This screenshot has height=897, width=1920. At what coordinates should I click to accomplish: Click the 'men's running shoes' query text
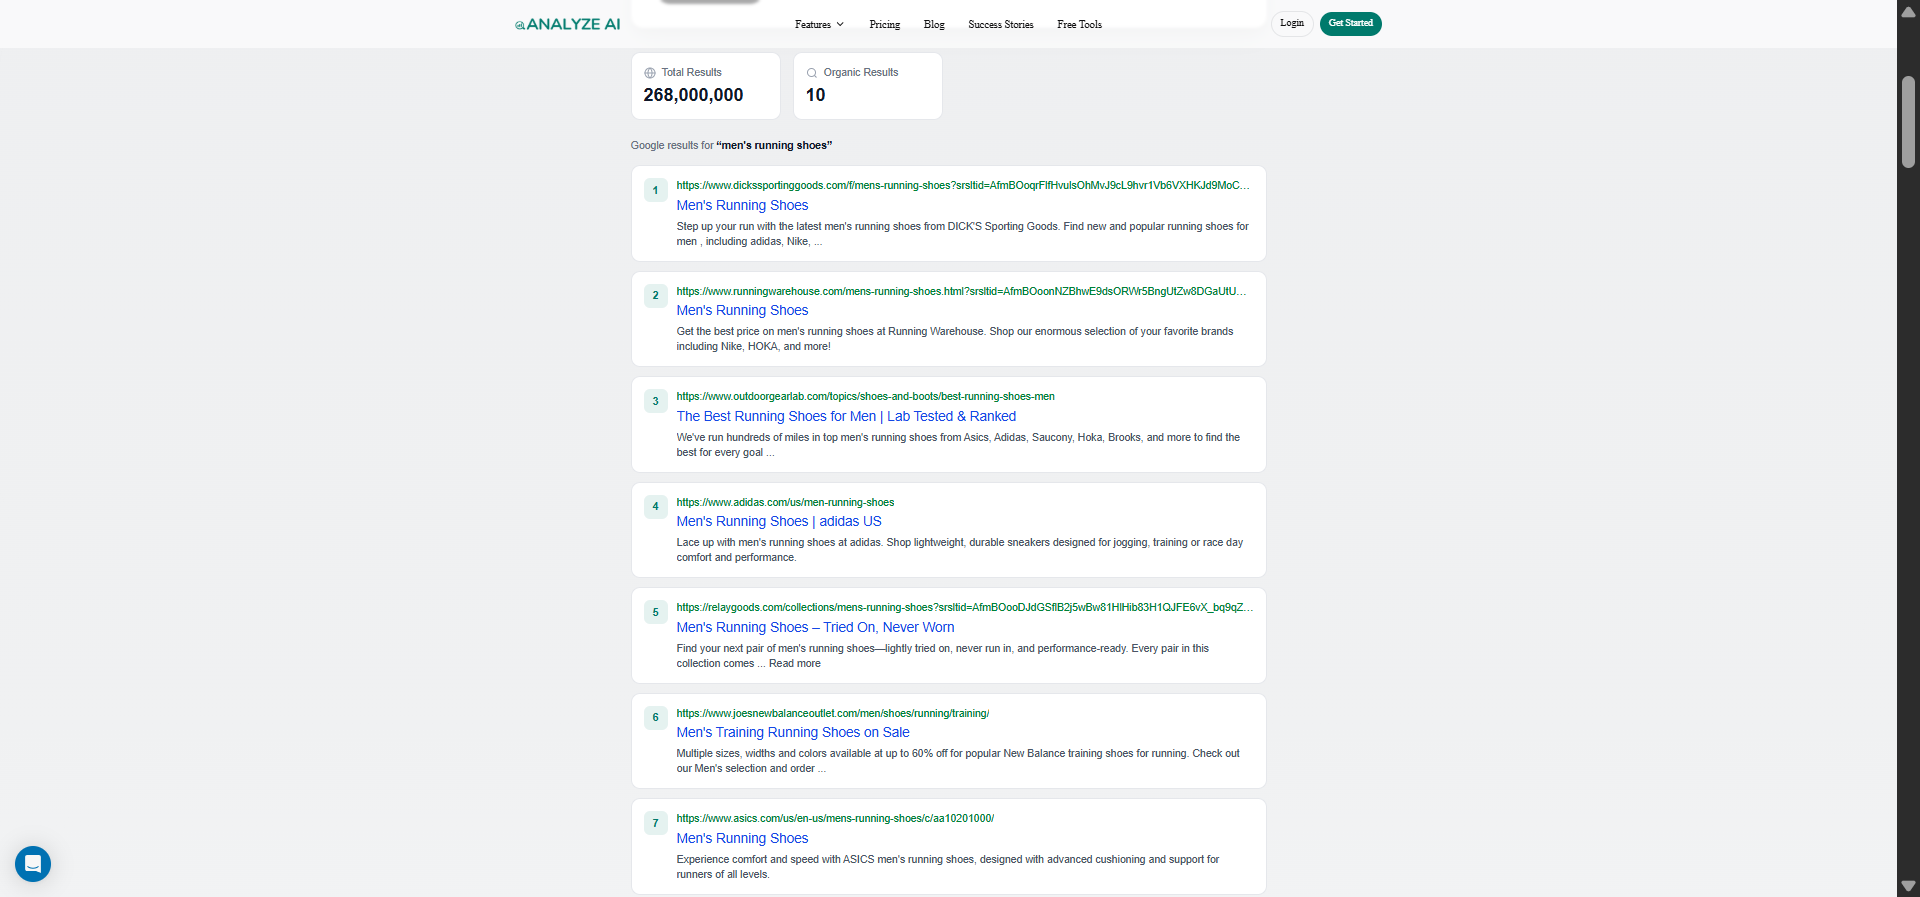coord(774,146)
